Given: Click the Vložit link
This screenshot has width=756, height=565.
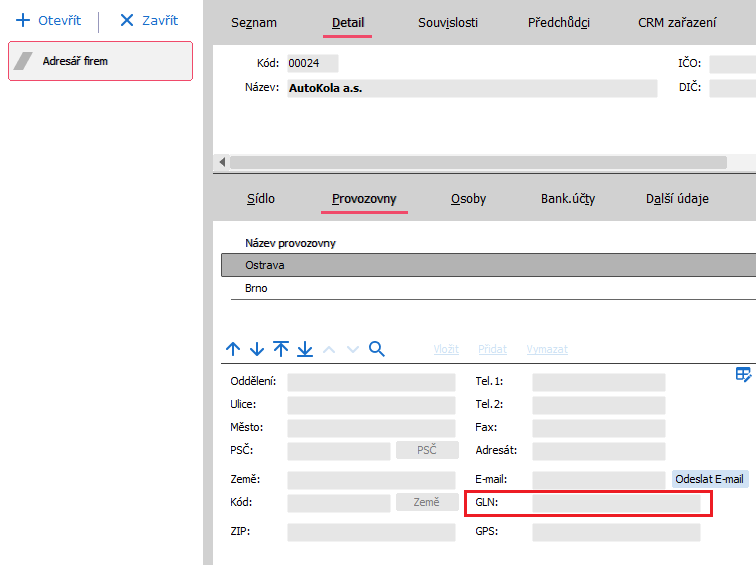Looking at the screenshot, I should [x=446, y=349].
